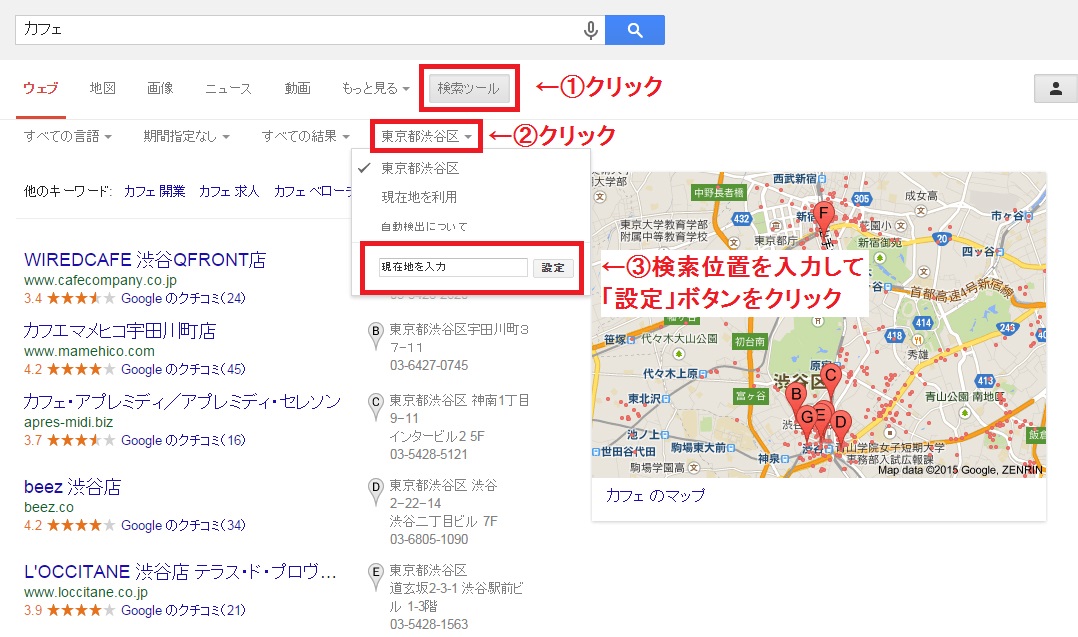This screenshot has width=1078, height=637.
Task: Open the L'OCCITANE 渋谷店 result
Action: click(180, 572)
